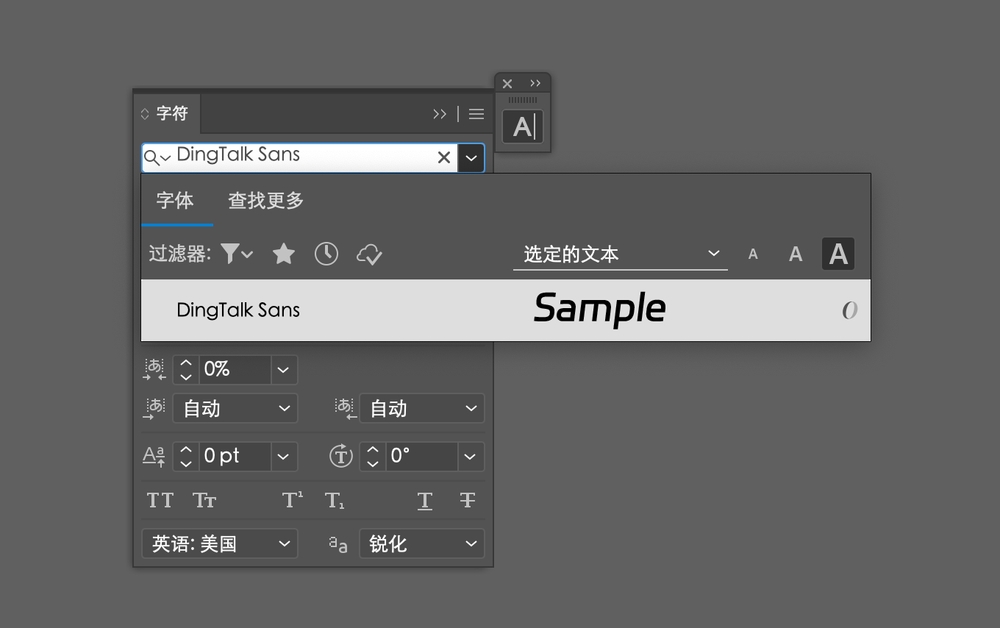Toggle strikethrough text formatting
This screenshot has width=1000, height=628.
click(467, 500)
